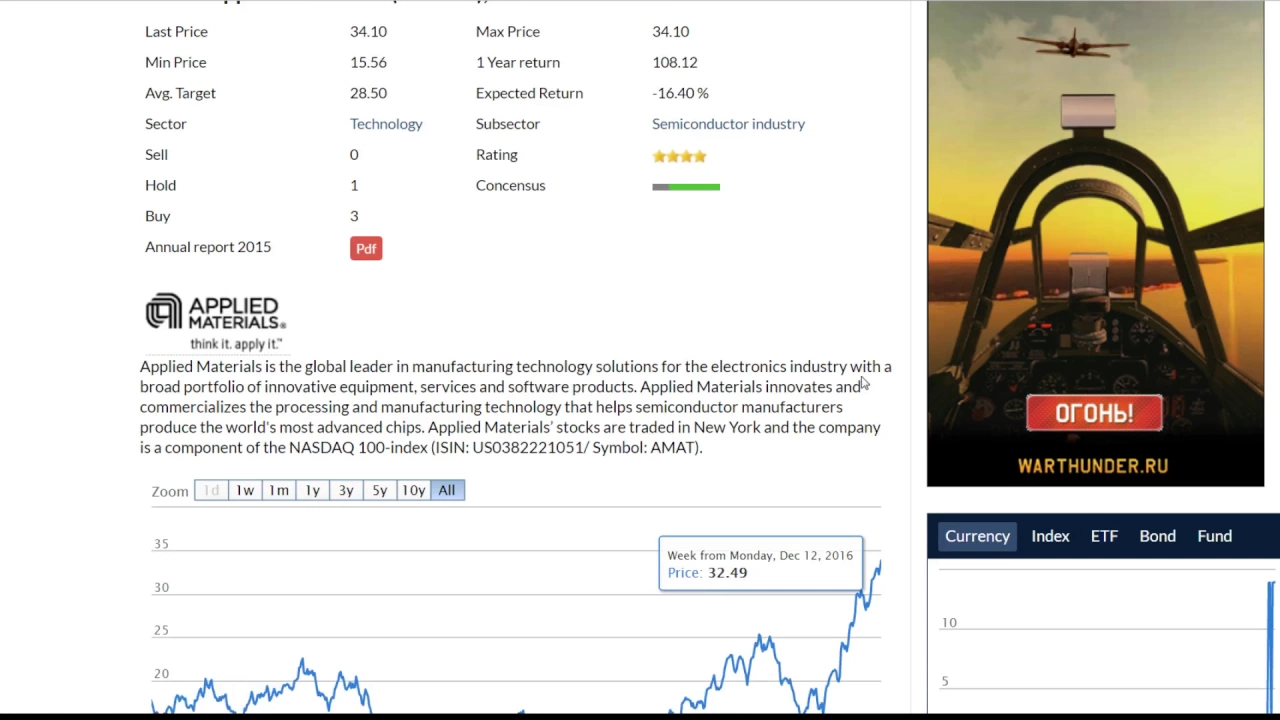The width and height of the screenshot is (1280, 720).
Task: Click the 30 axis label on chart
Action: (161, 588)
